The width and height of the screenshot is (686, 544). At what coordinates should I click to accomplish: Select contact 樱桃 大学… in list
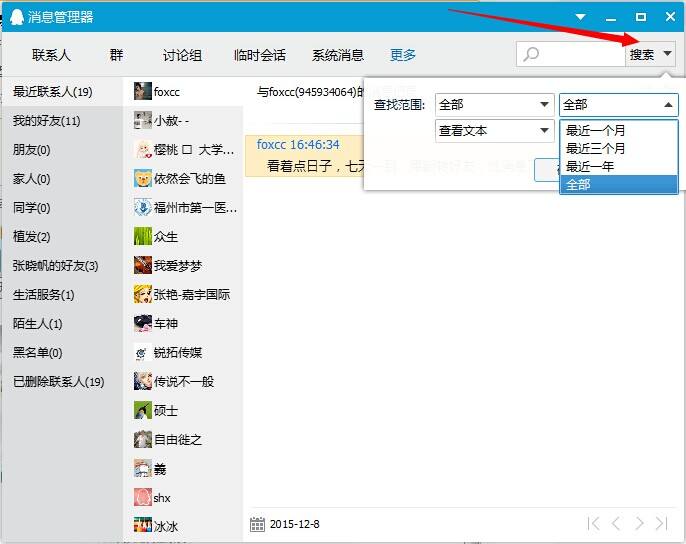click(183, 149)
